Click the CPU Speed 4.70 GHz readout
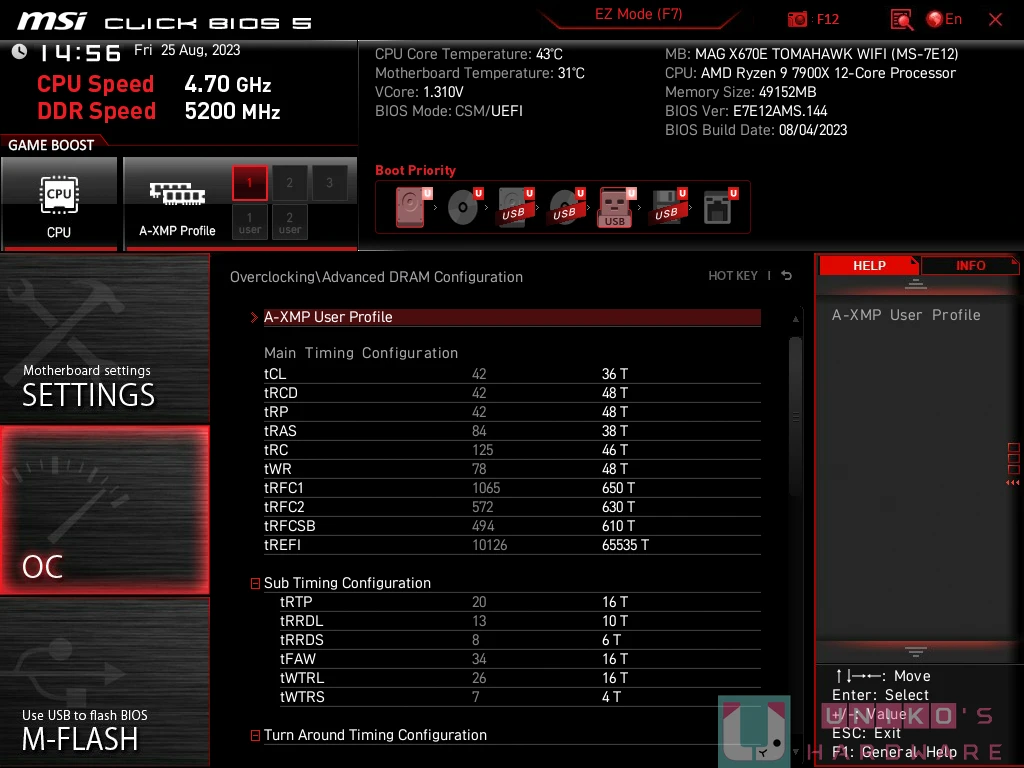 pyautogui.click(x=154, y=84)
